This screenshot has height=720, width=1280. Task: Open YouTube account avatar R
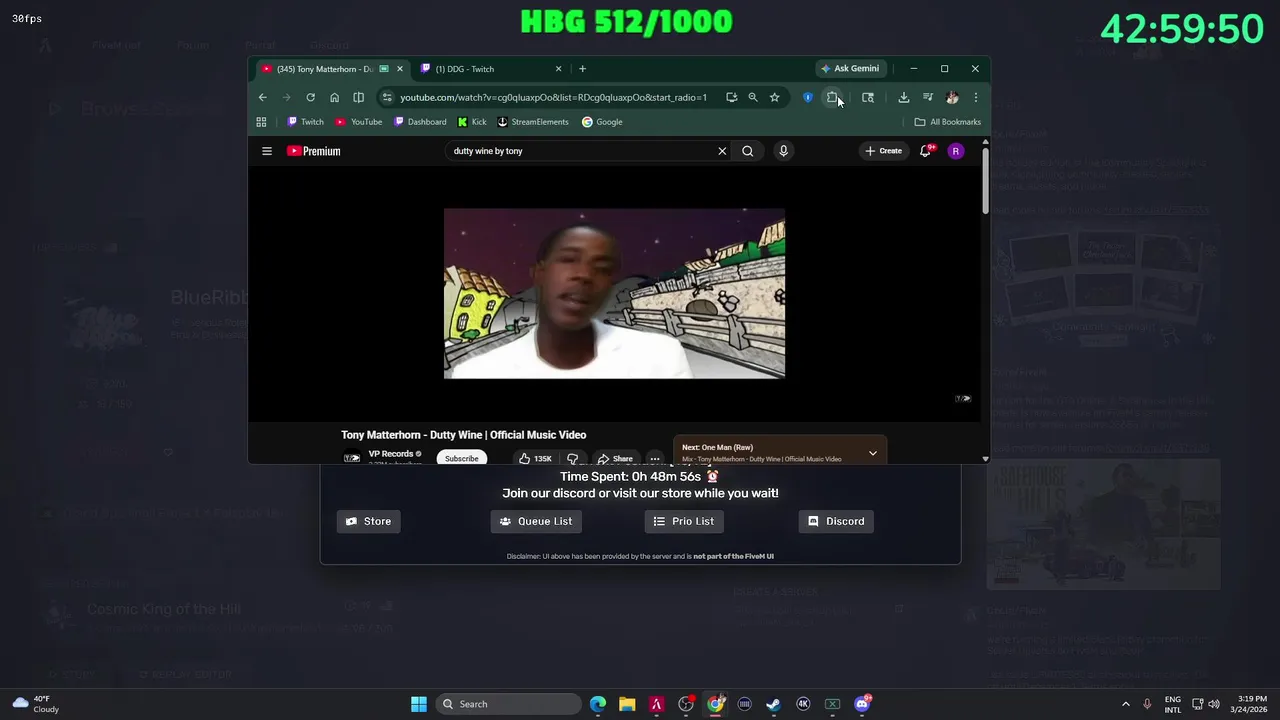pyautogui.click(x=956, y=151)
